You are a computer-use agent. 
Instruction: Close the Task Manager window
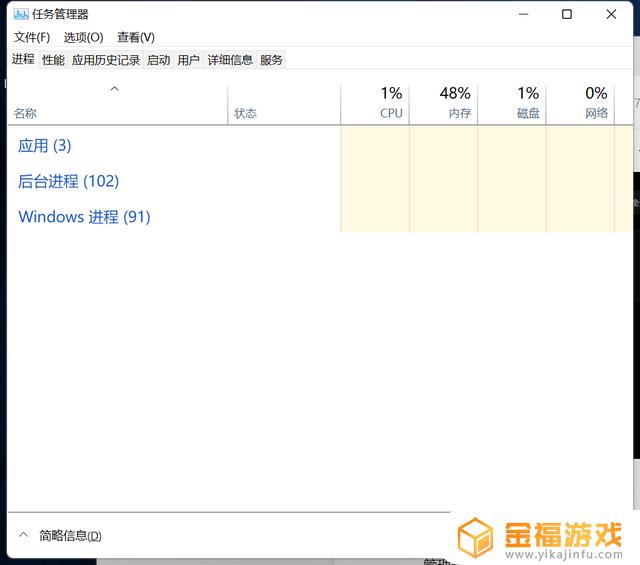point(611,14)
